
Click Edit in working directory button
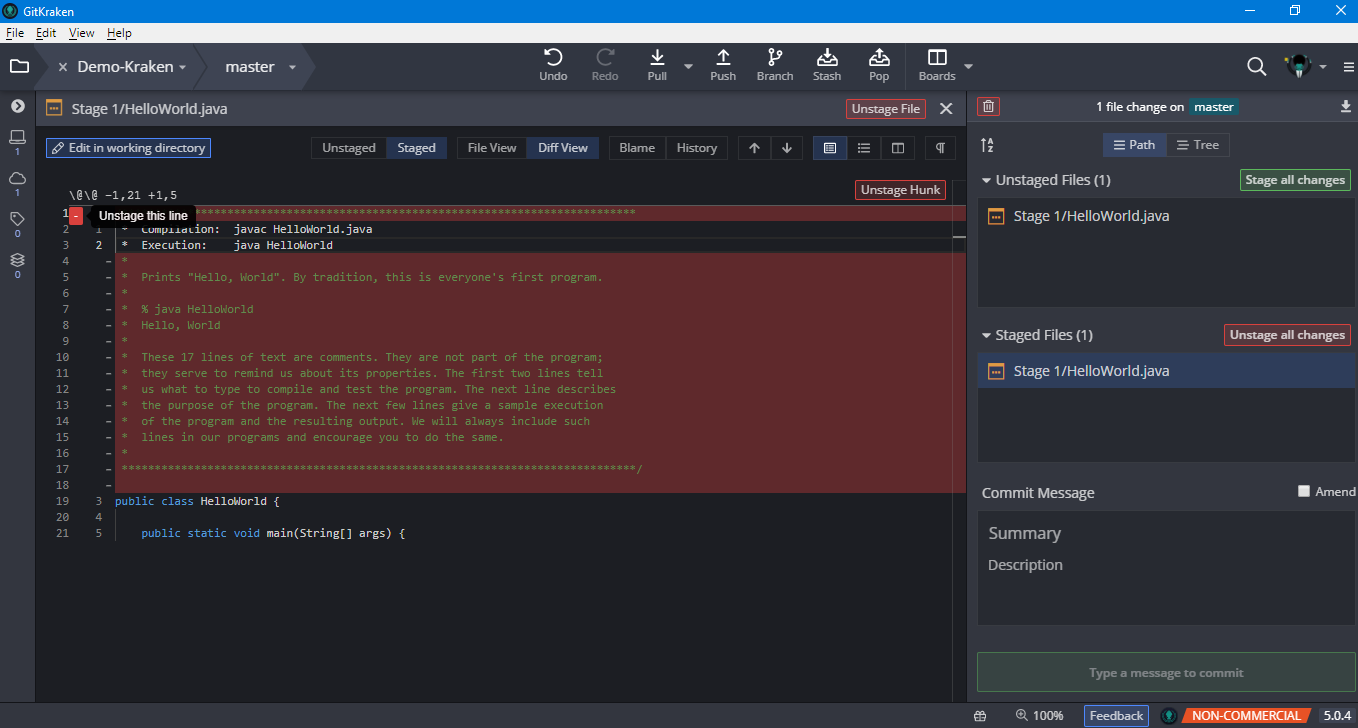(x=128, y=148)
